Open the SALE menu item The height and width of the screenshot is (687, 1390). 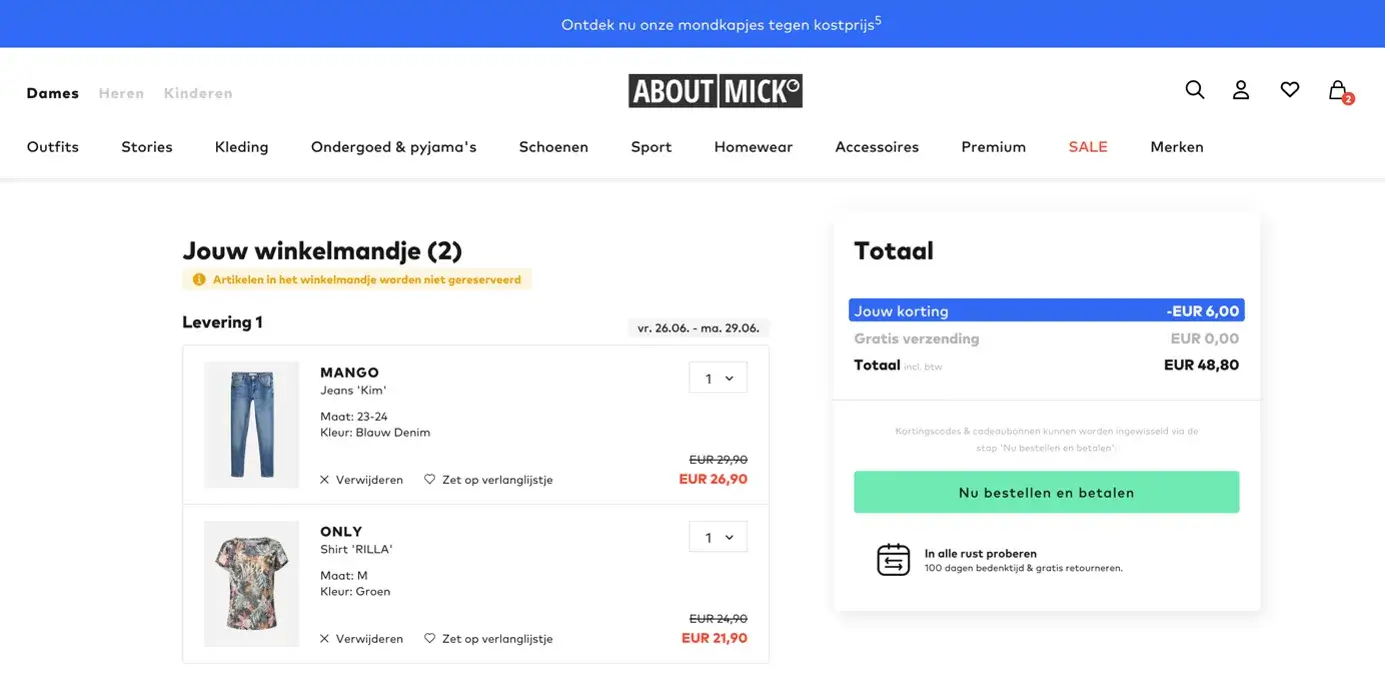pyautogui.click(x=1087, y=147)
